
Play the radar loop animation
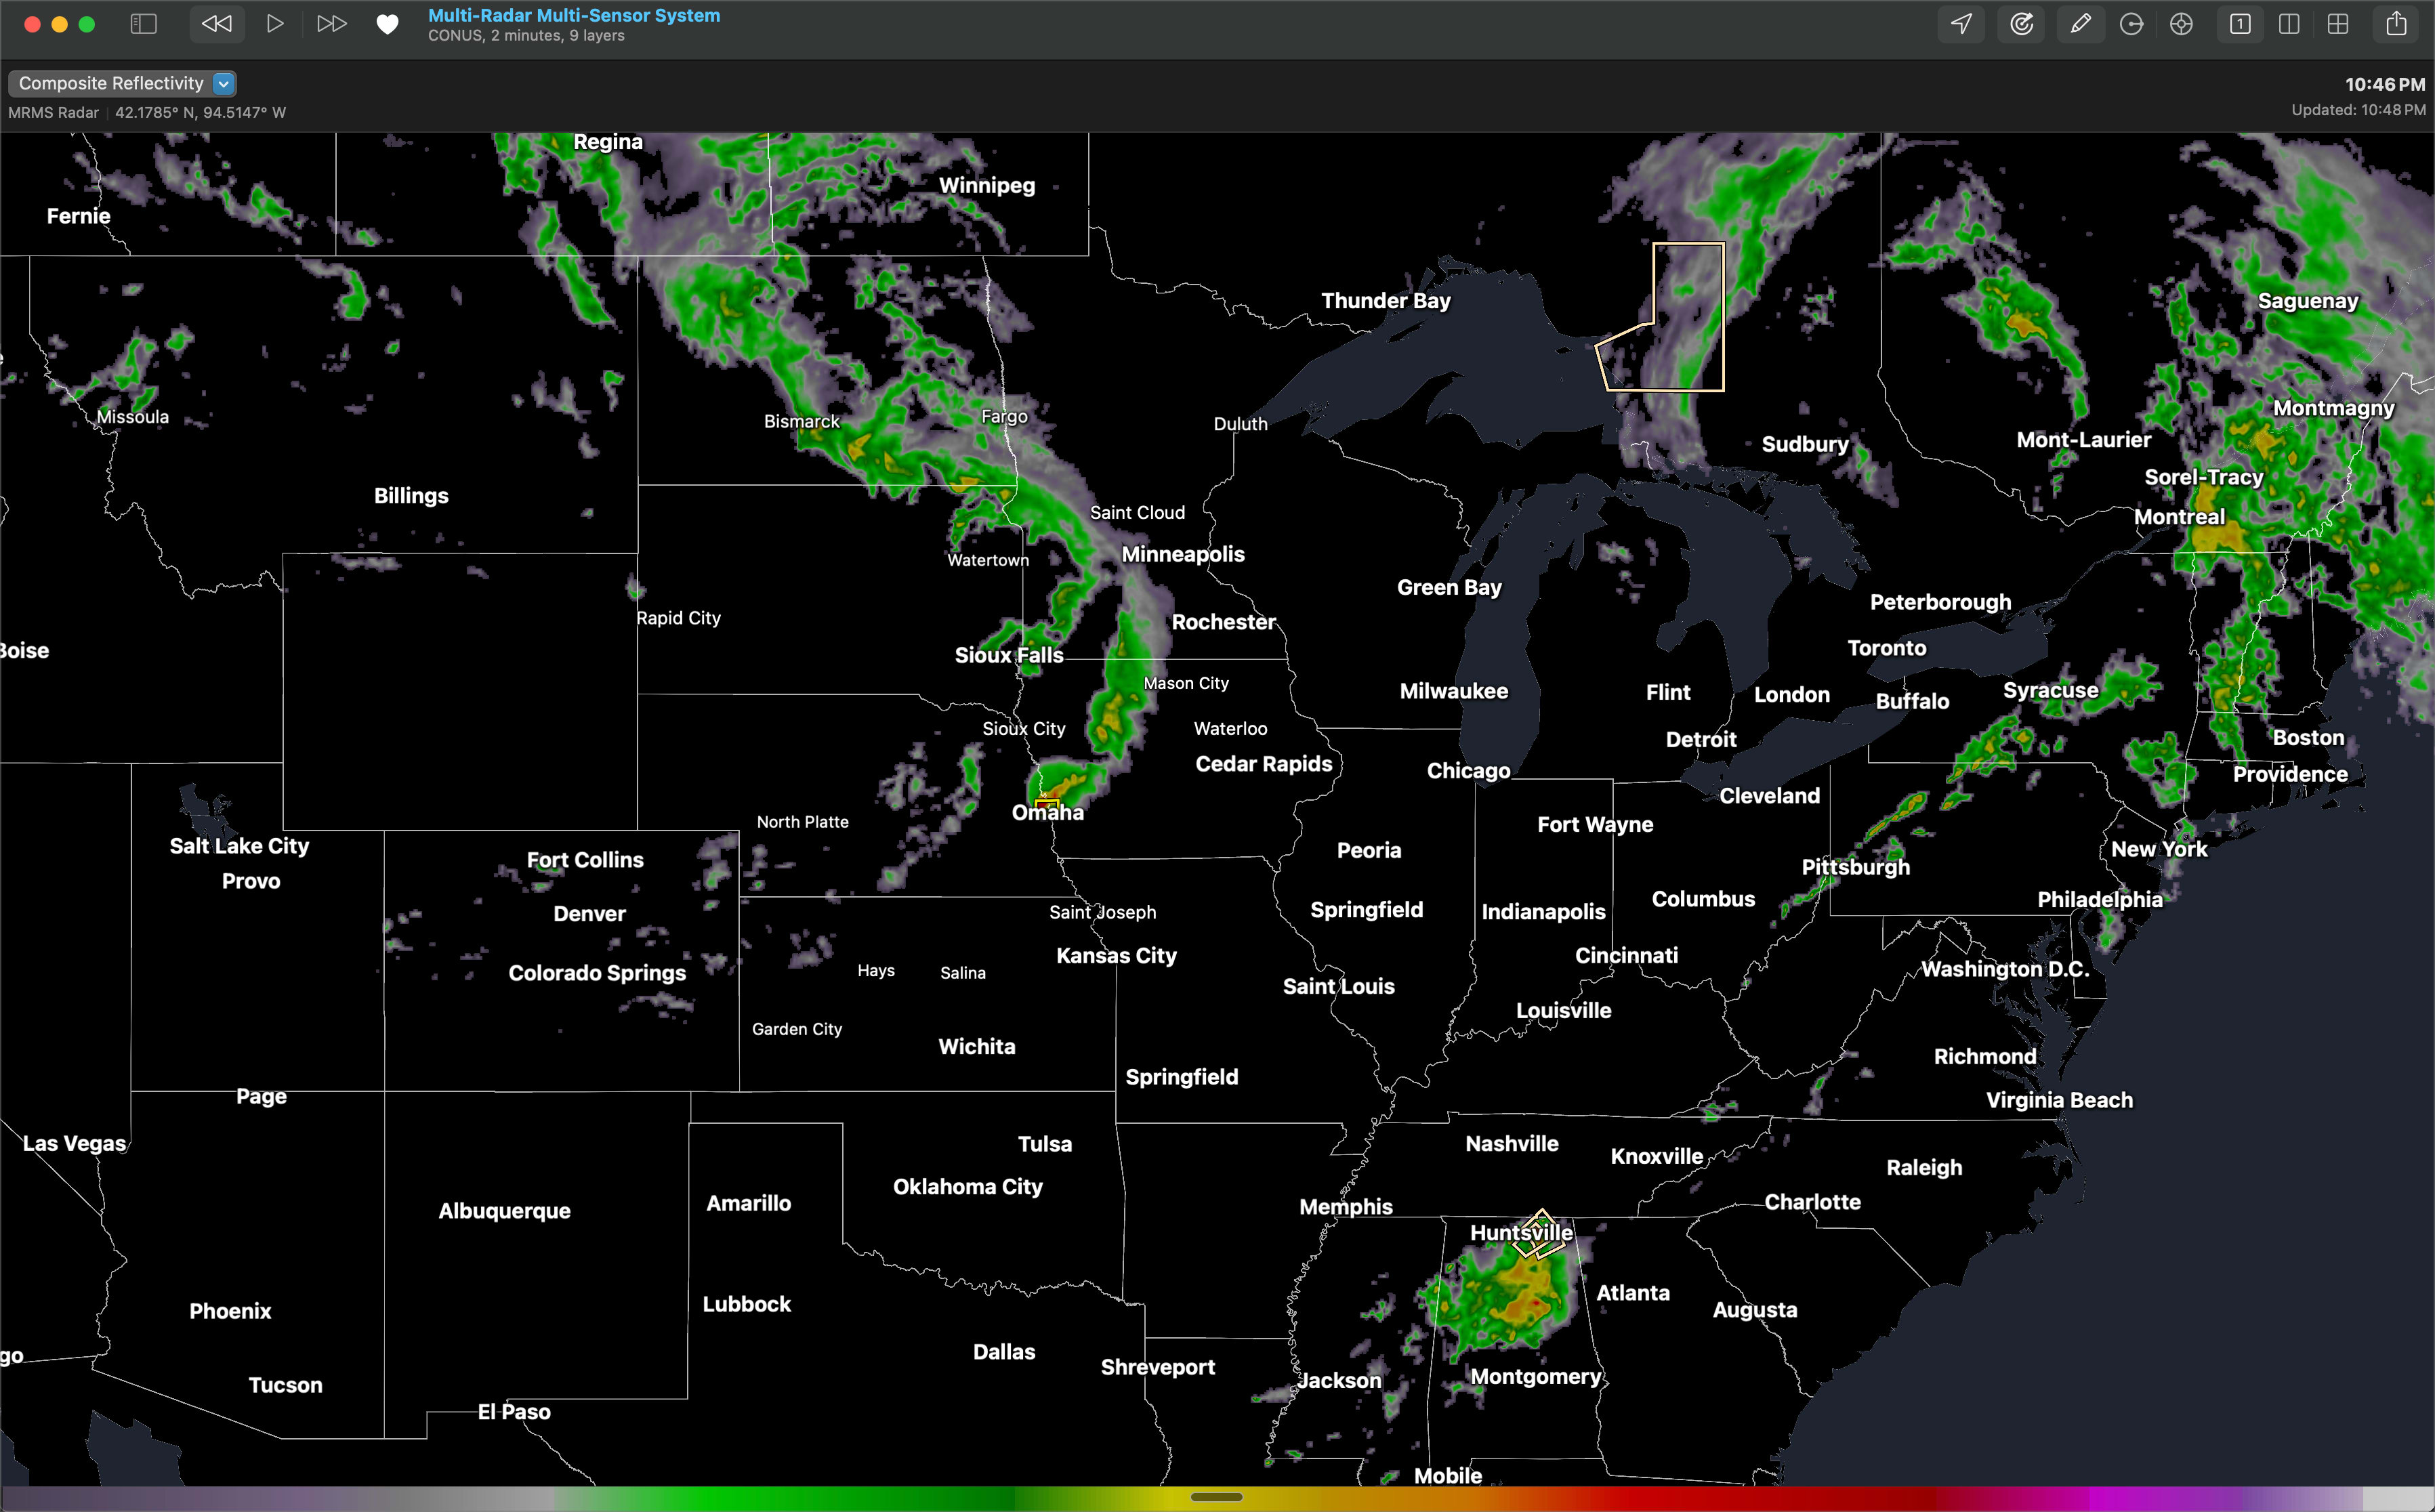pos(275,24)
